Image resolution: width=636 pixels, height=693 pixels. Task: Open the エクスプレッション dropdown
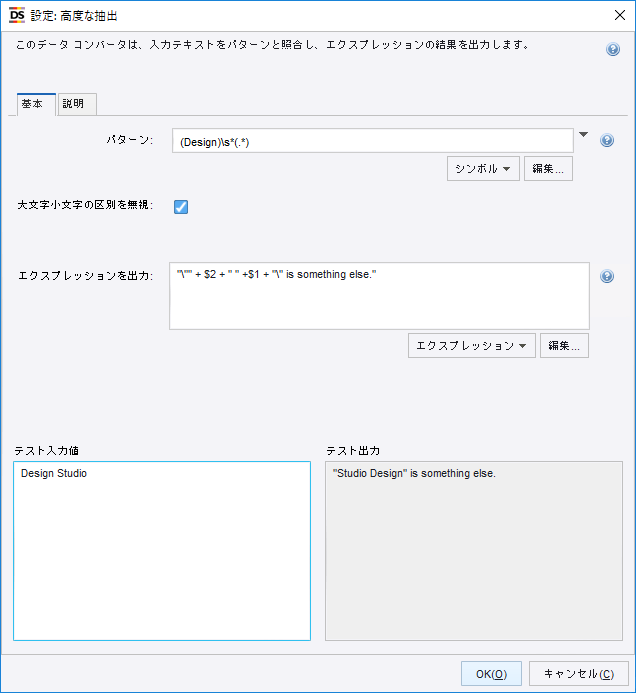471,346
